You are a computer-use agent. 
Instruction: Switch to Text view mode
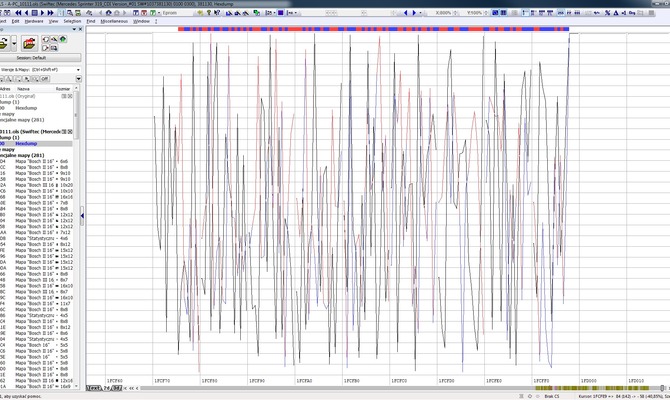(94, 387)
